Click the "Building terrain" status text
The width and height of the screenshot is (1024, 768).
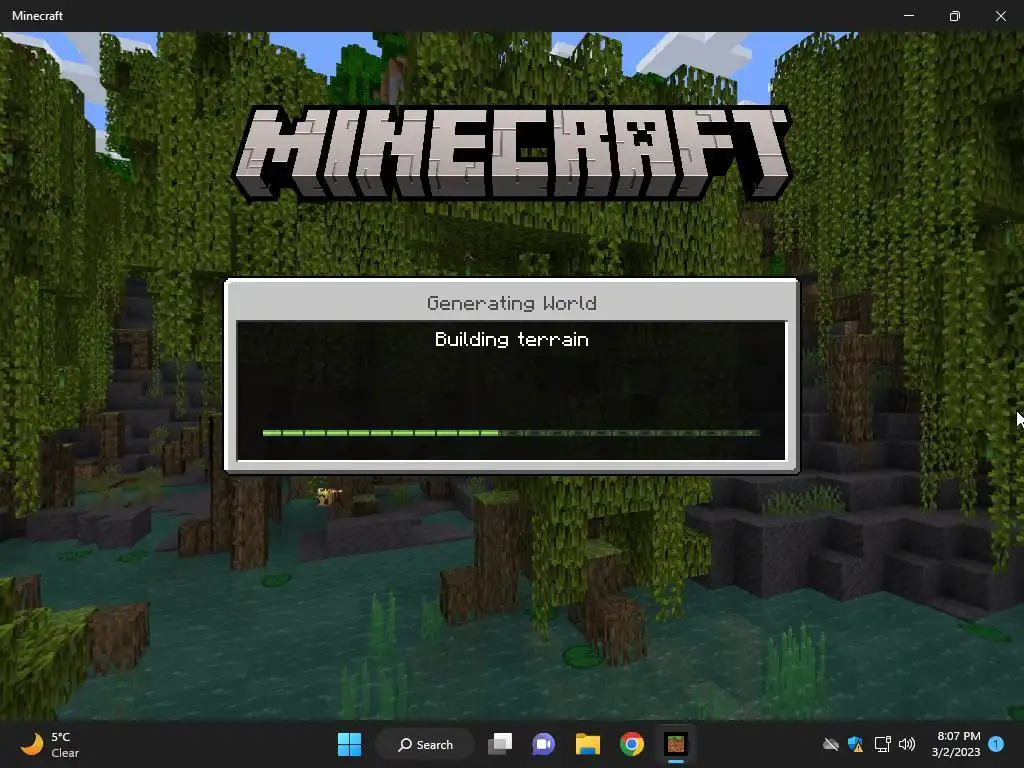[511, 340]
